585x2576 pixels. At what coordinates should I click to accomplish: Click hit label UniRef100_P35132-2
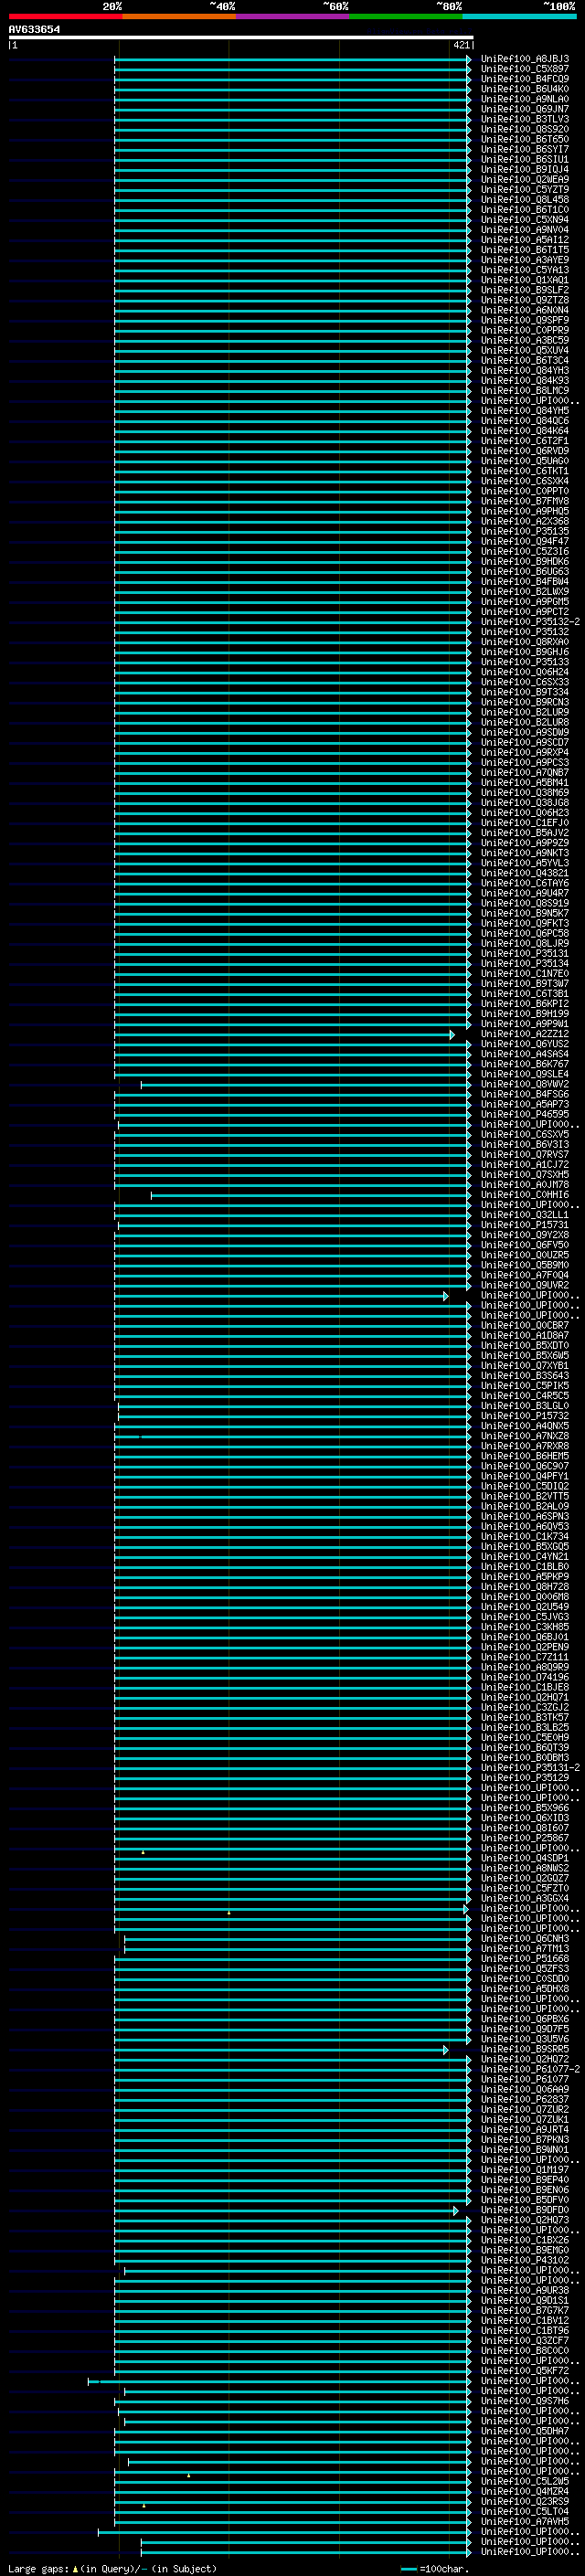pyautogui.click(x=530, y=622)
